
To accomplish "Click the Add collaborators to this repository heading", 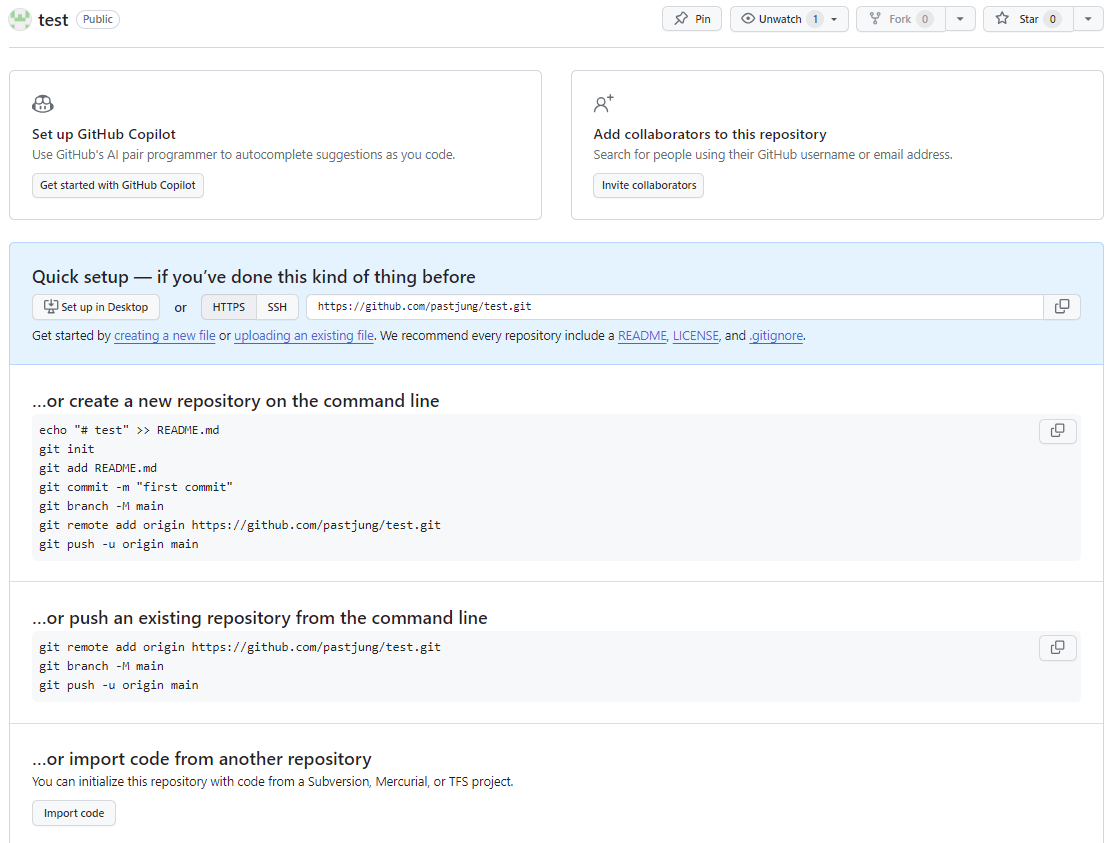I will click(710, 134).
